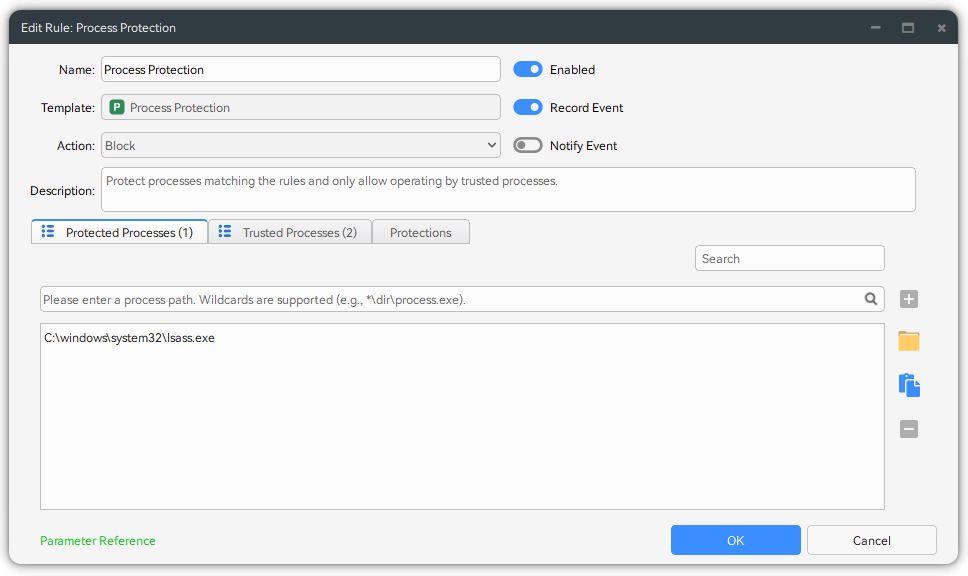The width and height of the screenshot is (968, 576).
Task: Open the Action dropdown showing Block
Action: (300, 146)
